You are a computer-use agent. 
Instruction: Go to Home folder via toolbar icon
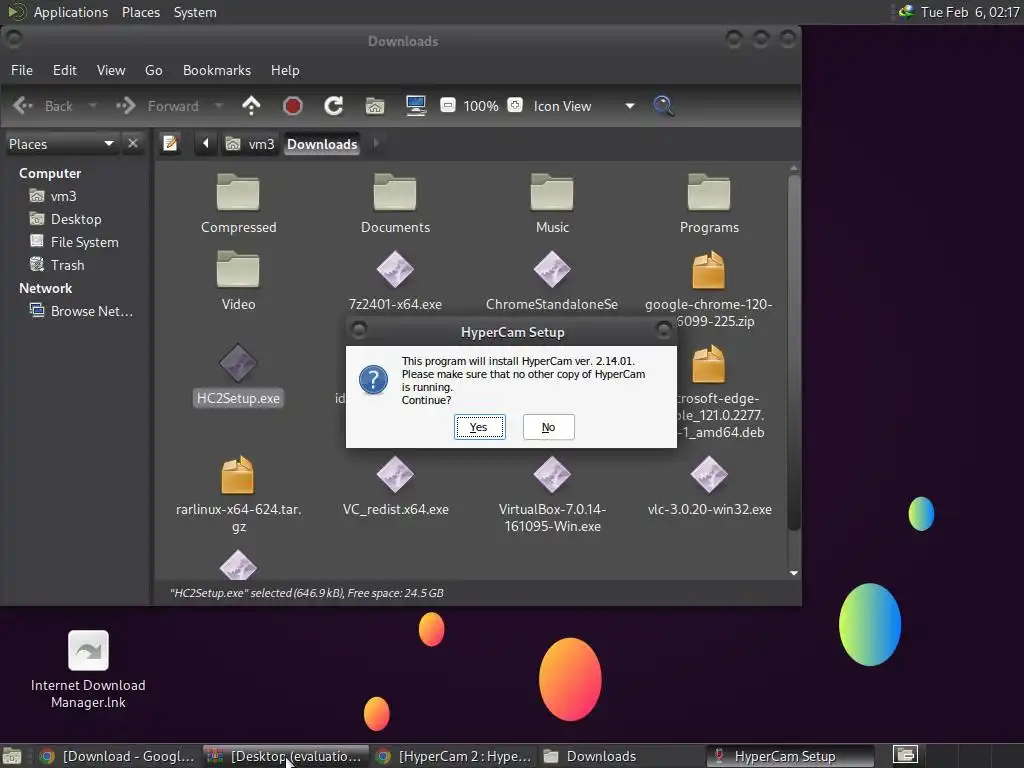tap(375, 106)
